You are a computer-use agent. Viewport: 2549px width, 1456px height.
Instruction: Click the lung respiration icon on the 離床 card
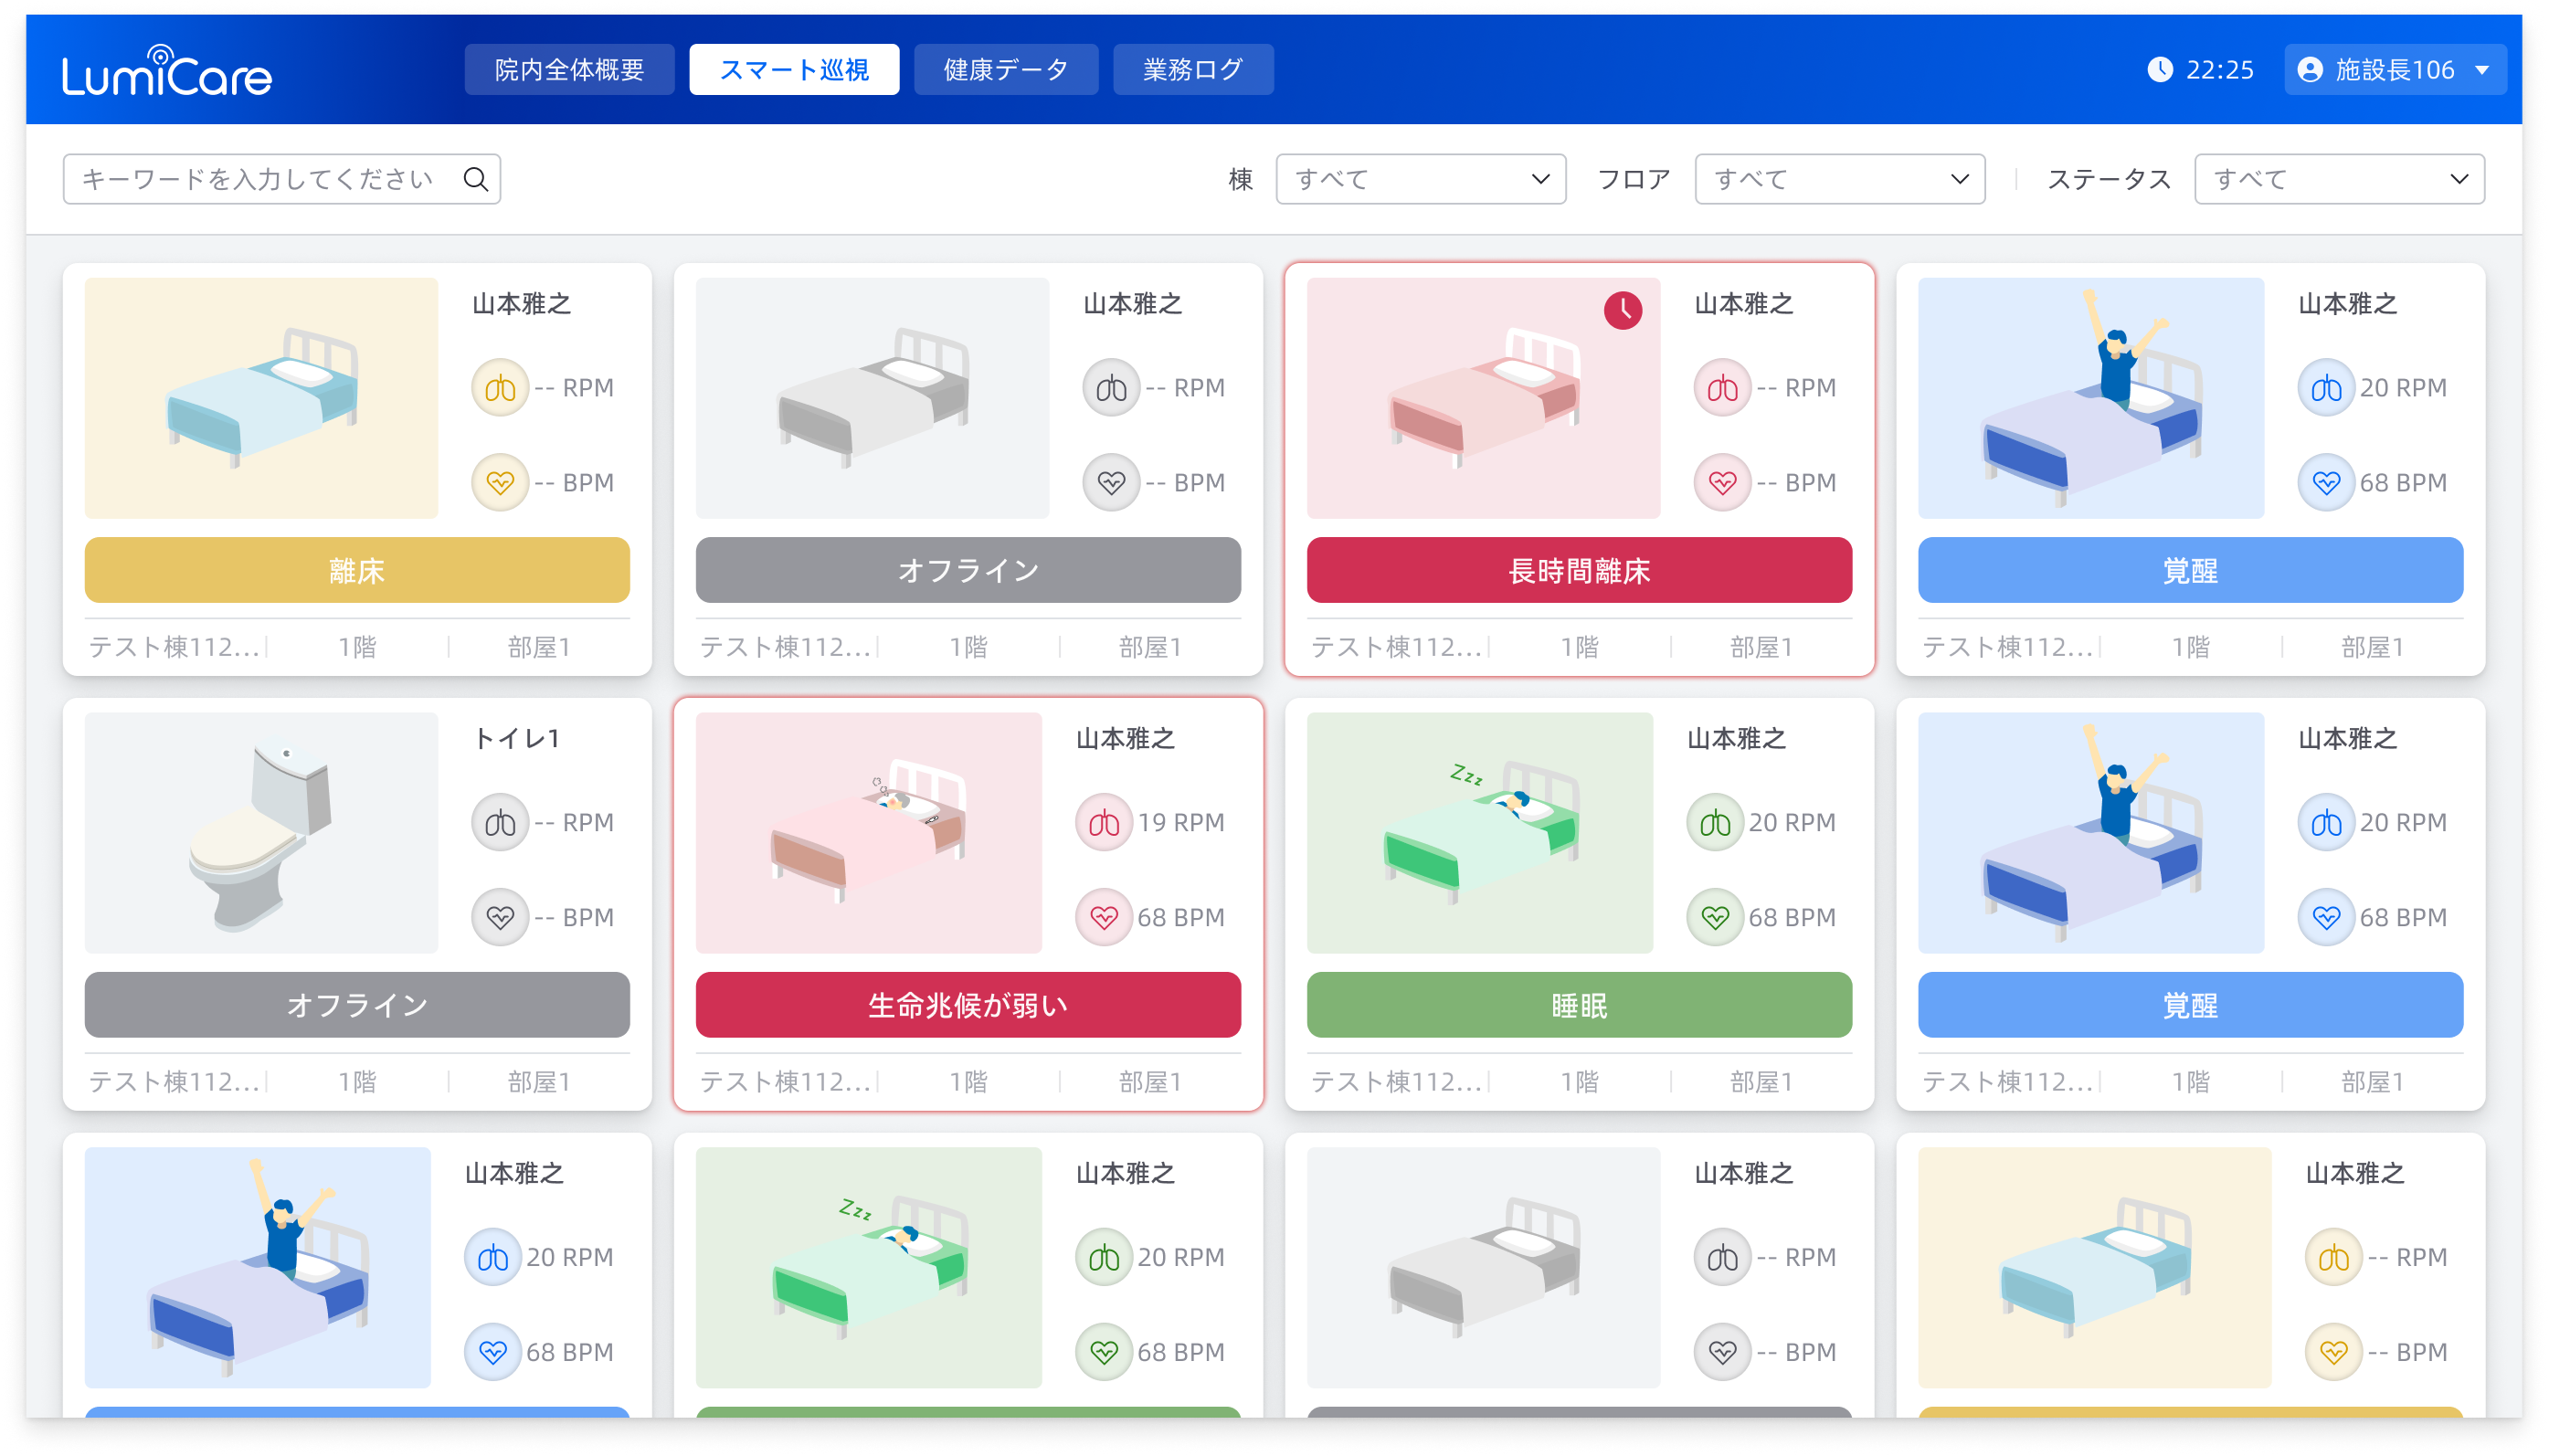coord(499,387)
